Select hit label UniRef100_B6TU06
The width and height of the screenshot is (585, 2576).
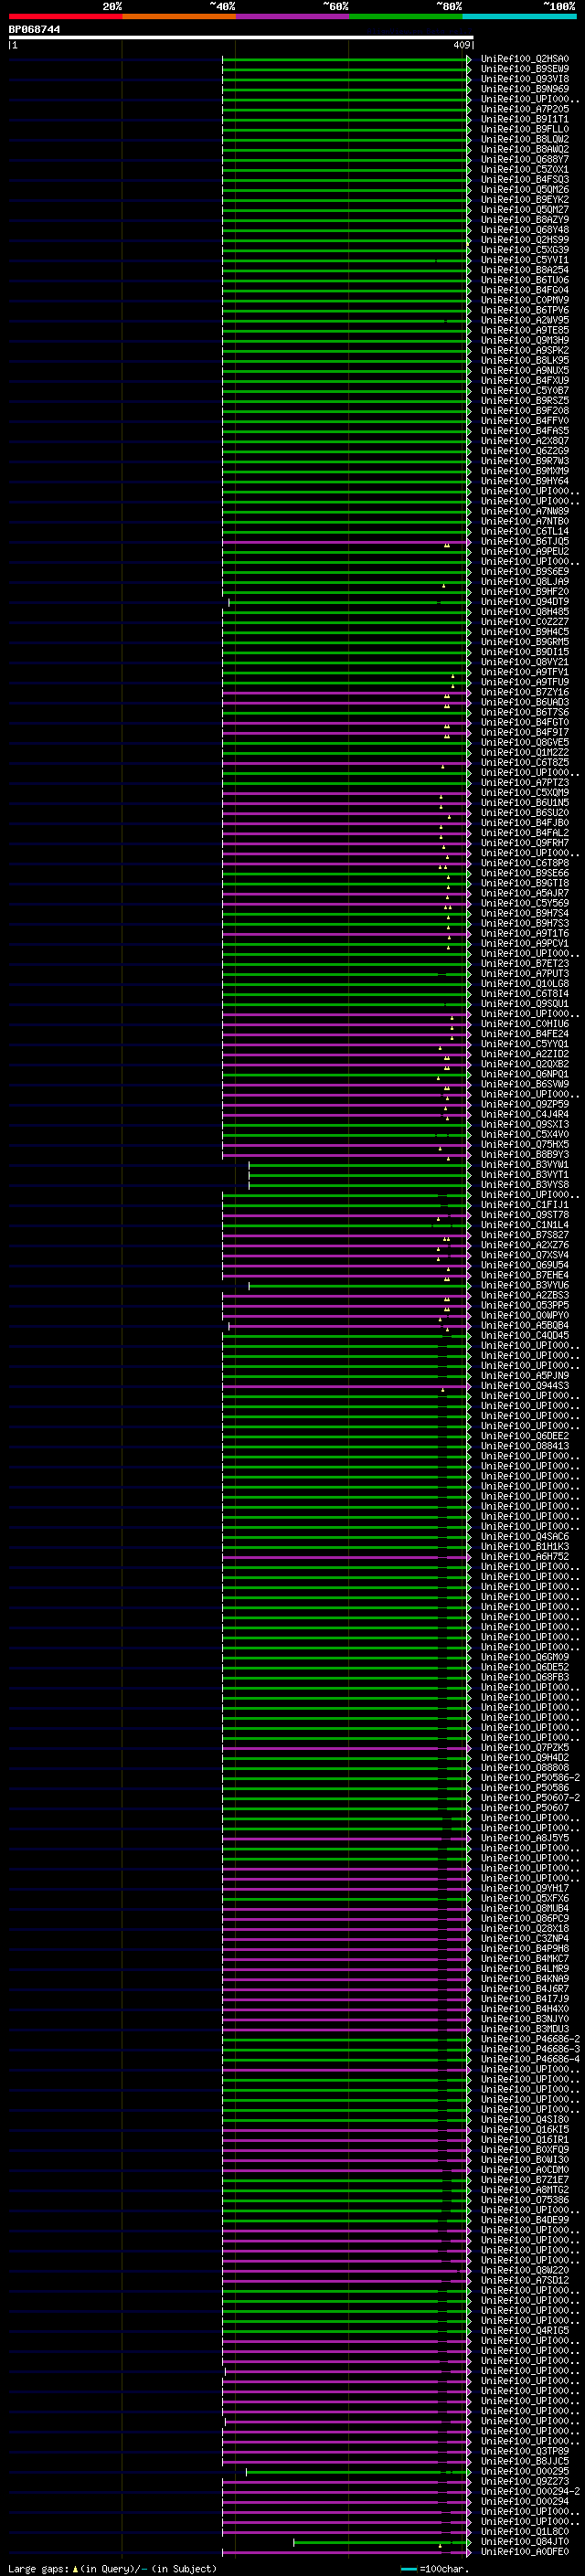coord(524,280)
